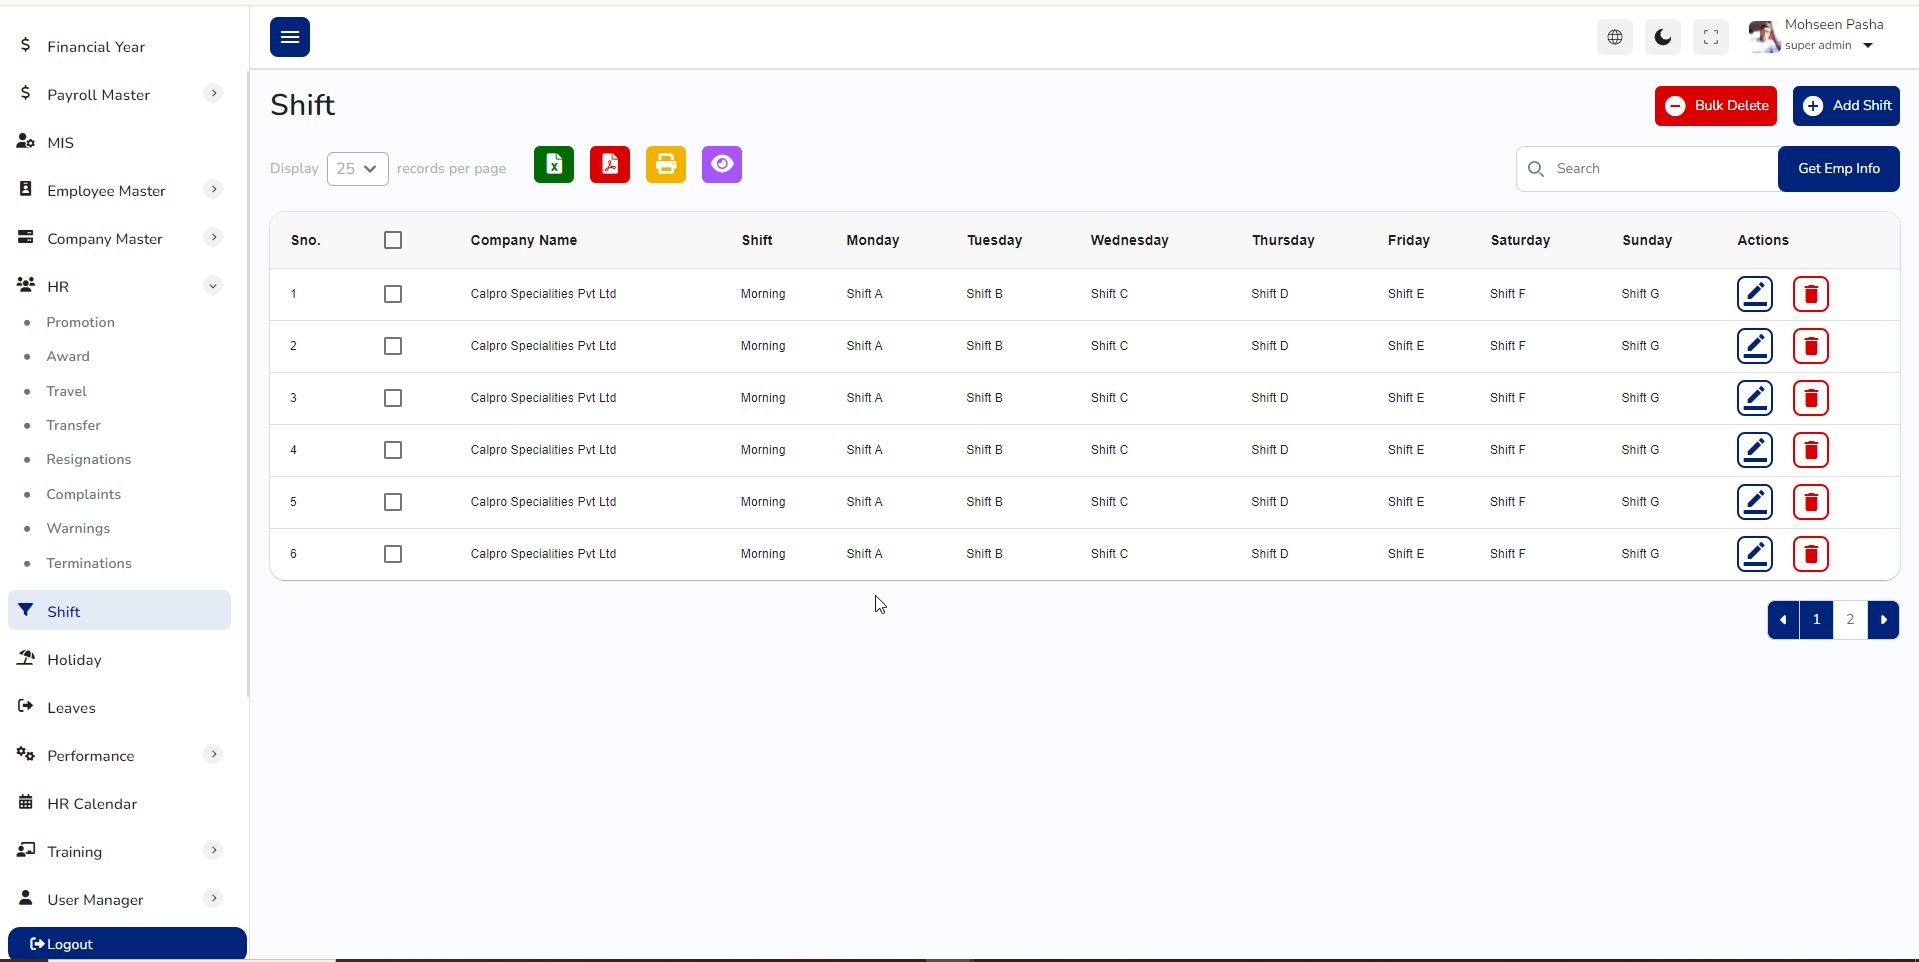Sort by Company Name column header
1919x962 pixels.
click(x=523, y=240)
